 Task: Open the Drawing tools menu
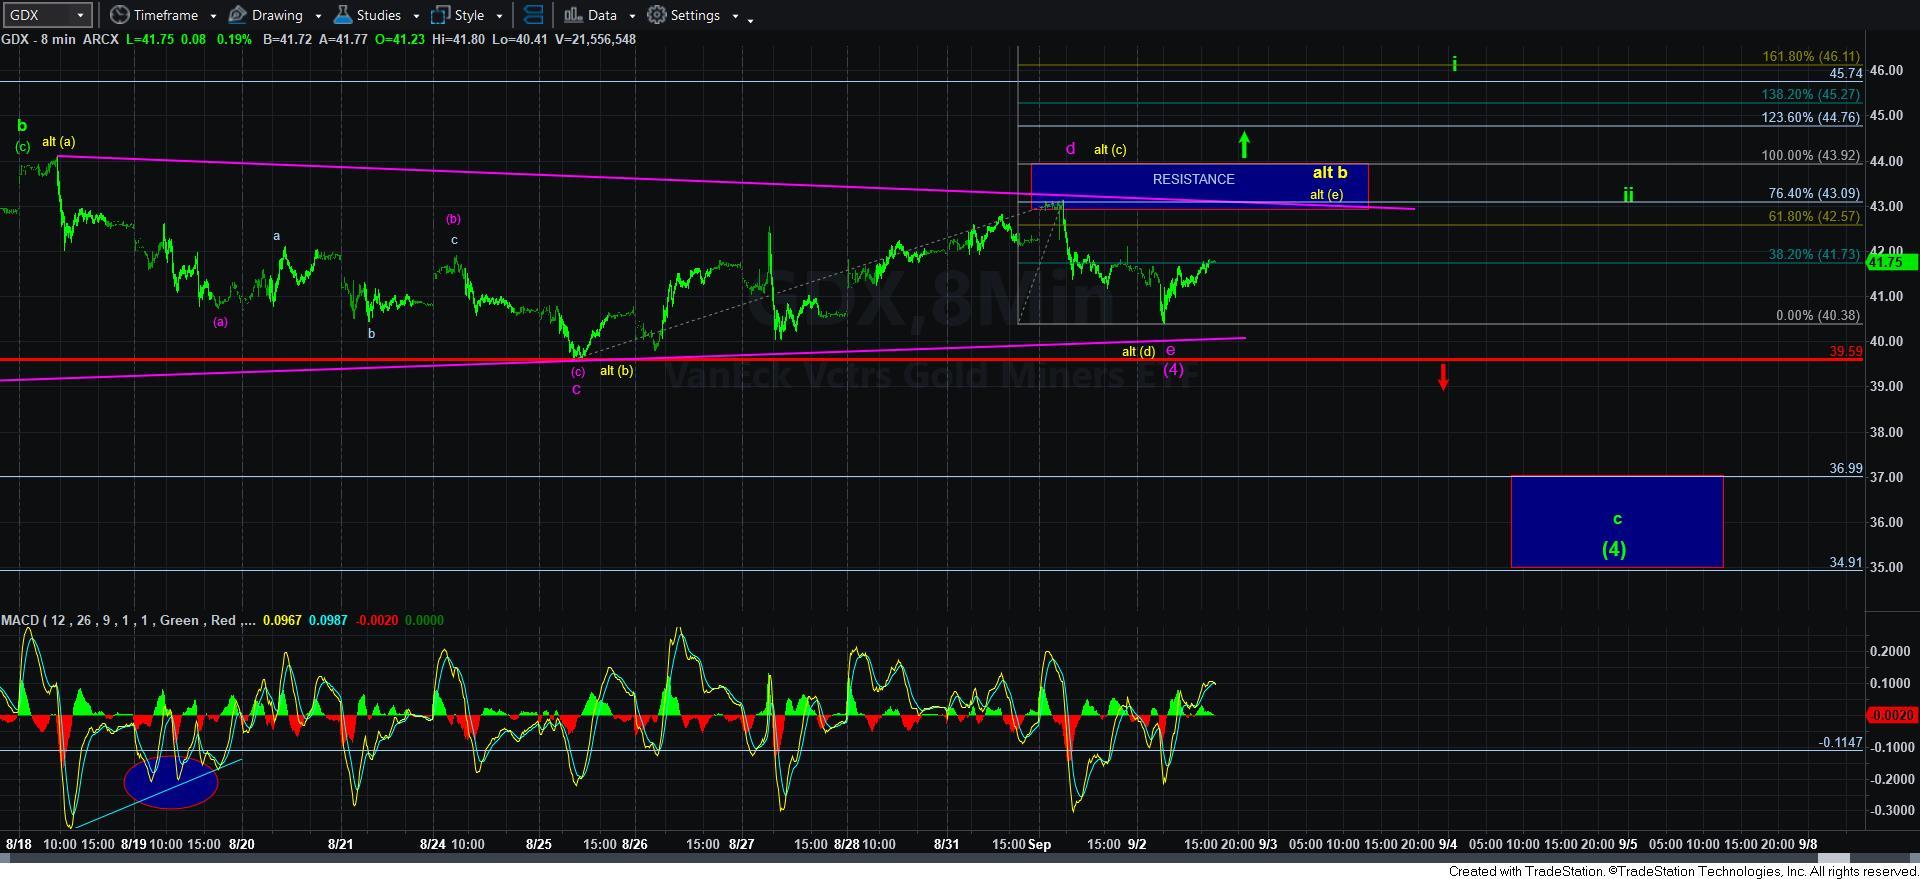pyautogui.click(x=274, y=15)
